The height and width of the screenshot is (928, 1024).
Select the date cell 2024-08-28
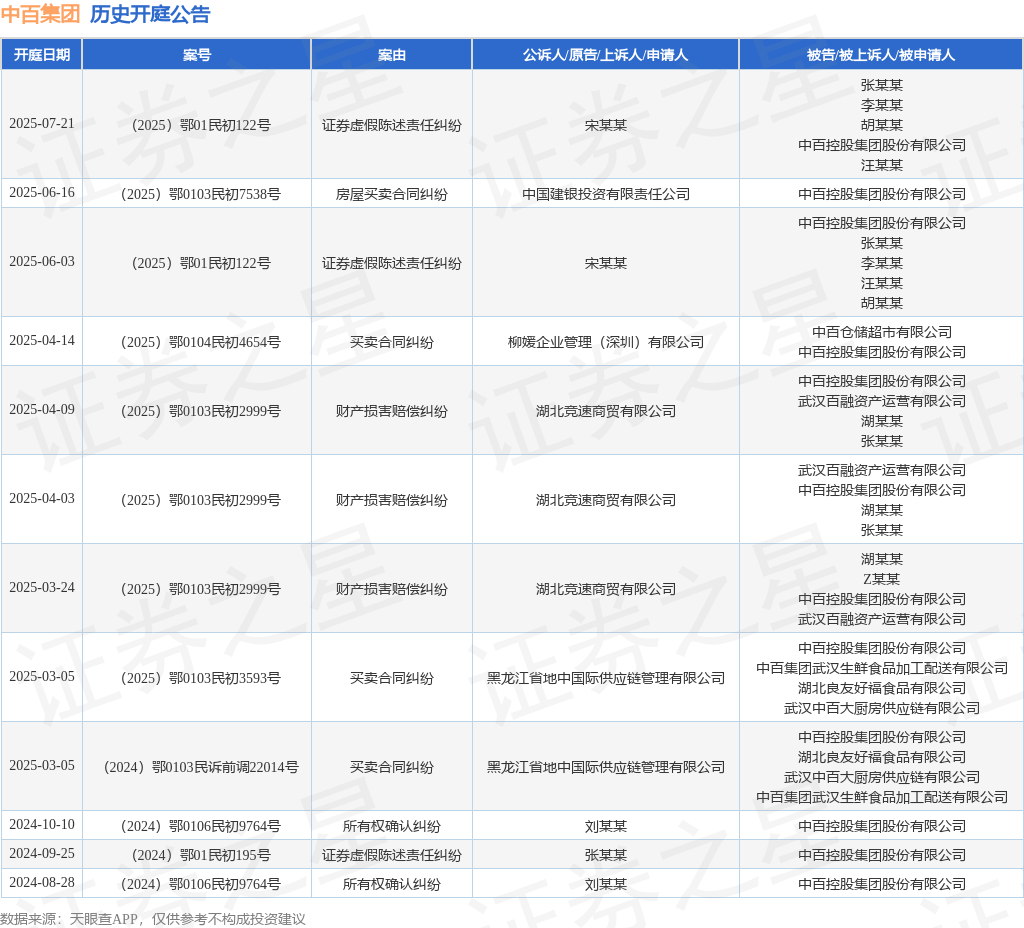[42, 883]
